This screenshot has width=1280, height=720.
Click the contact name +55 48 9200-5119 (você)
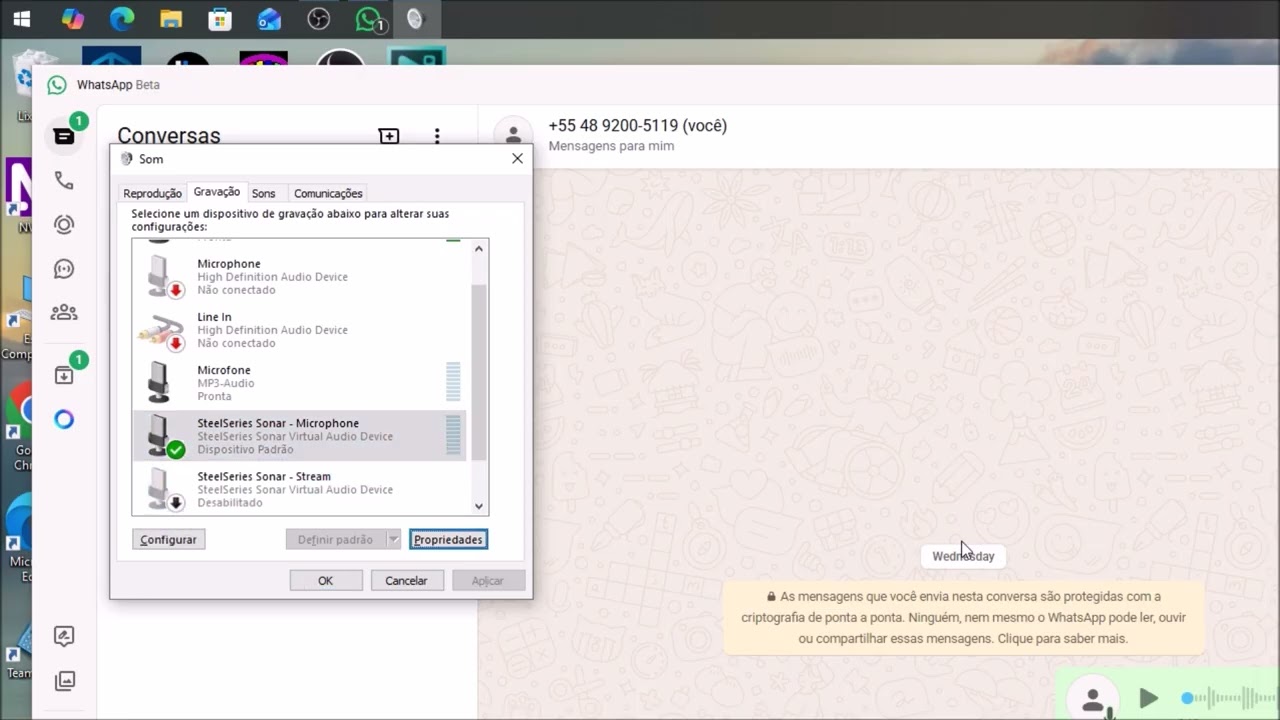(637, 126)
